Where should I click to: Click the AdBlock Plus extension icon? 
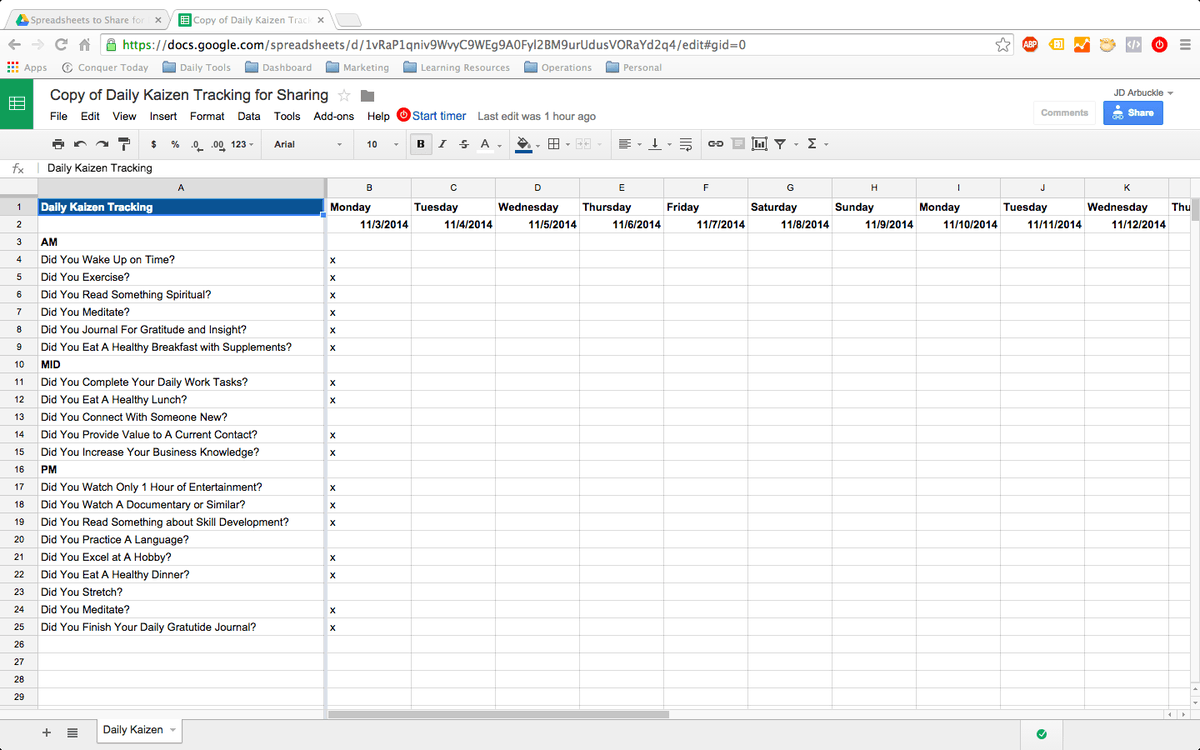pyautogui.click(x=1030, y=45)
